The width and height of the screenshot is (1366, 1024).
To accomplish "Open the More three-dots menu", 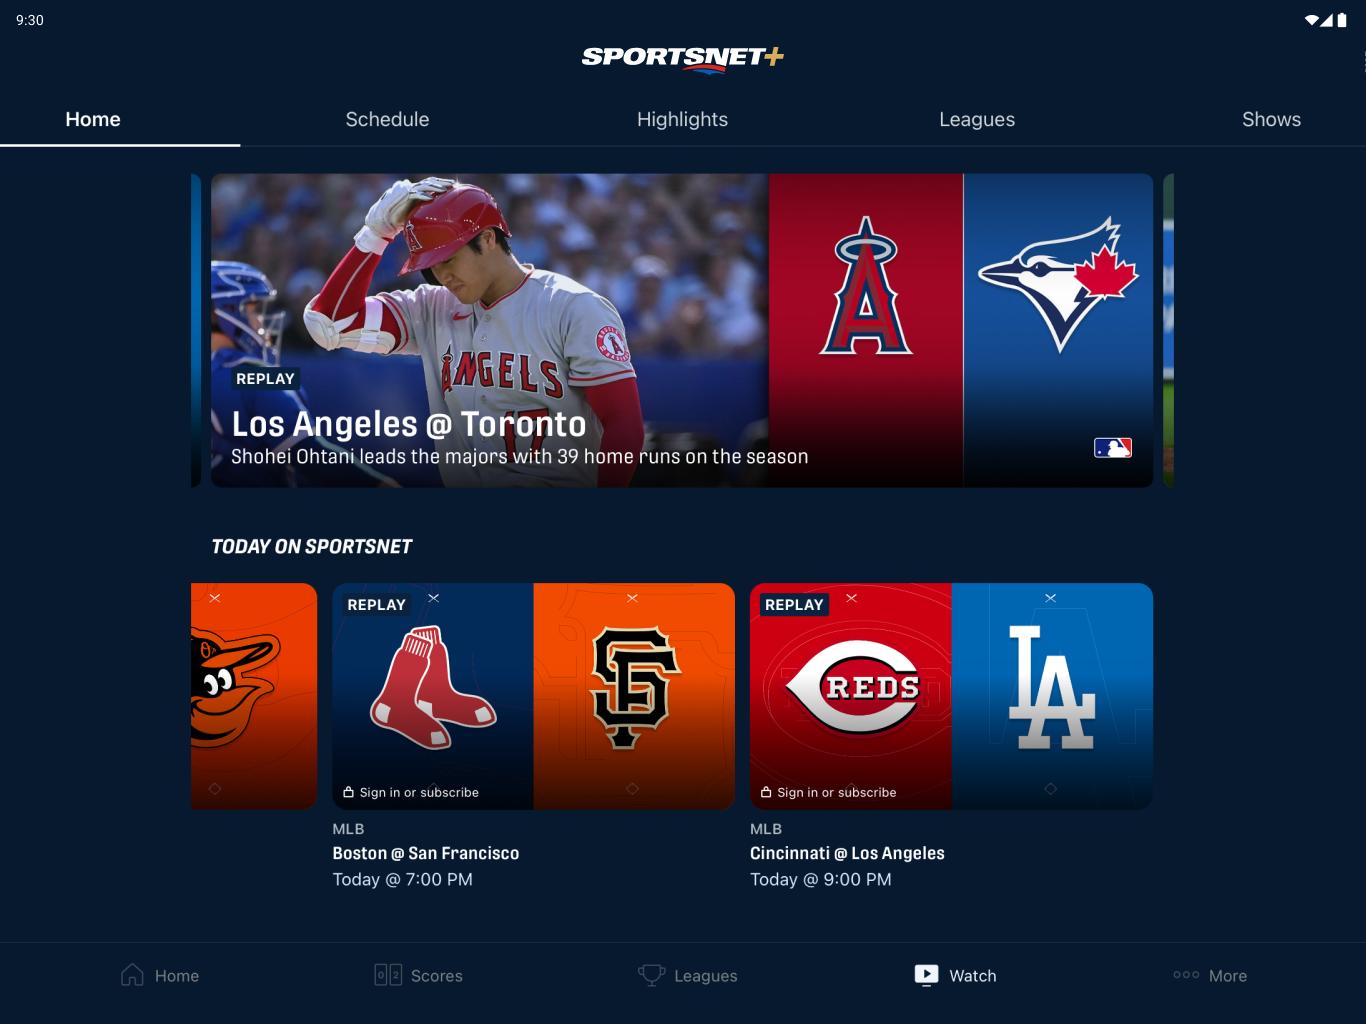I will [1186, 975].
